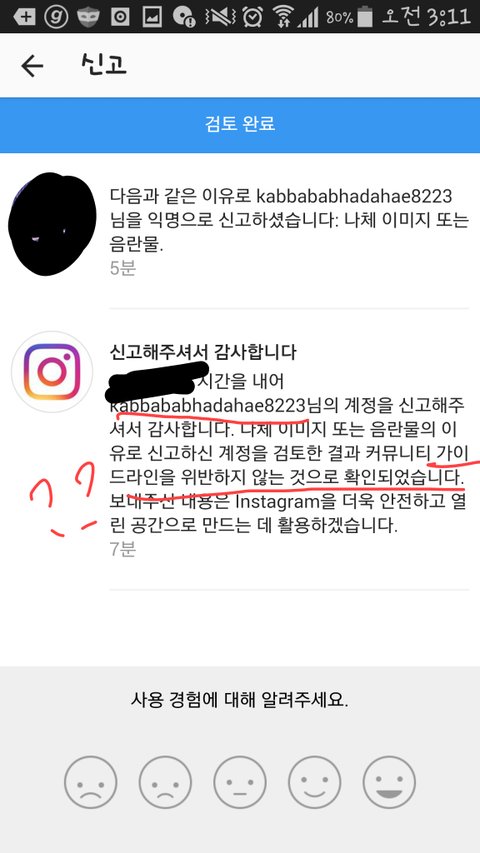This screenshot has height=853, width=480.
Task: Select the slightly sad face rating
Action: (x=165, y=782)
